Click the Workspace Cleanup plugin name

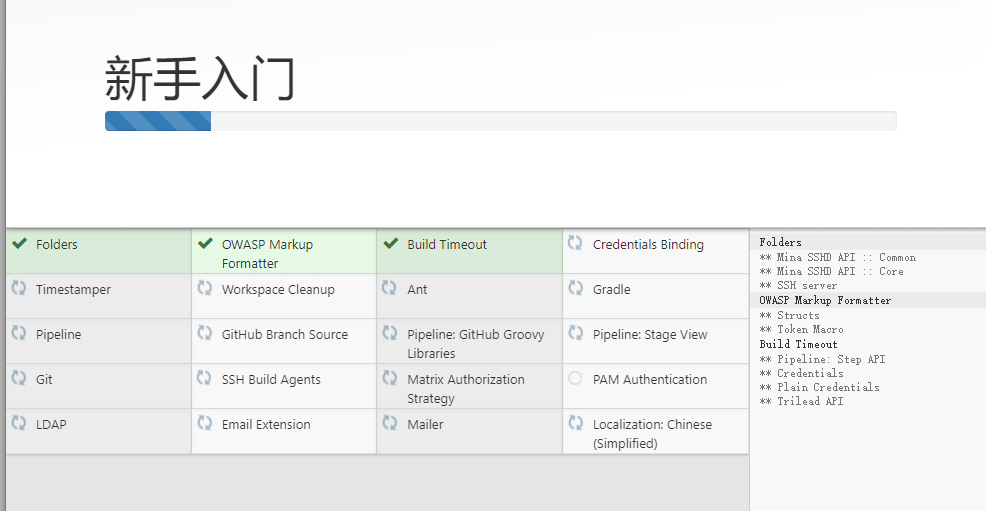tap(278, 290)
